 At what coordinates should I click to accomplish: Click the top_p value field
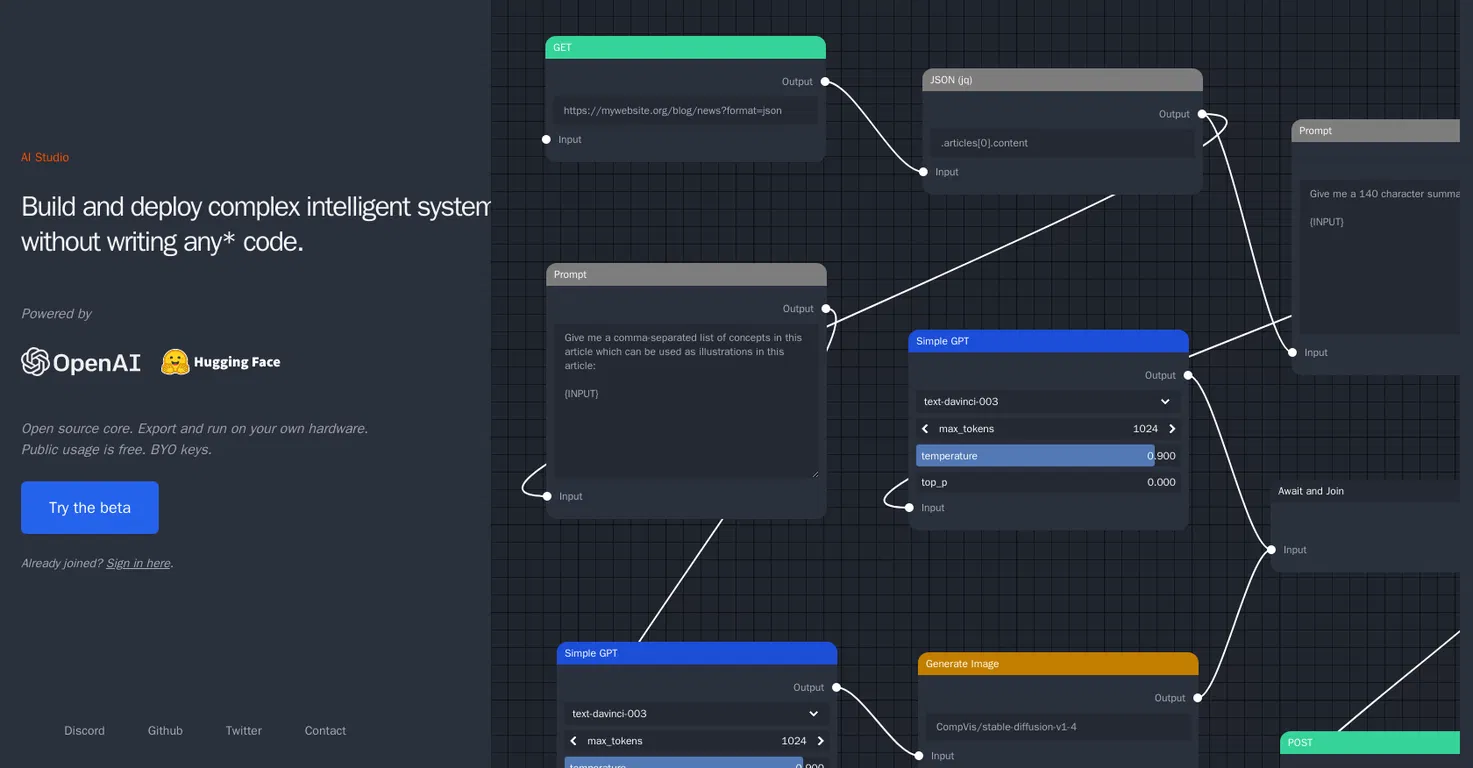[x=1048, y=482]
